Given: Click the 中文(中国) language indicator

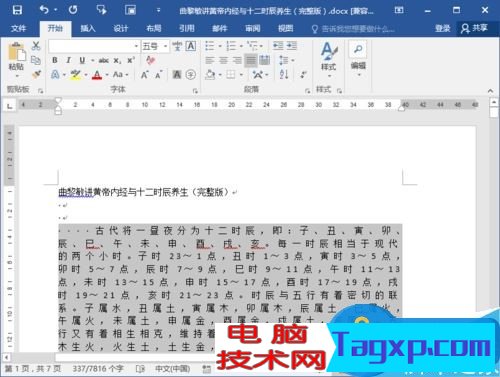Looking at the screenshot, I should (x=173, y=369).
